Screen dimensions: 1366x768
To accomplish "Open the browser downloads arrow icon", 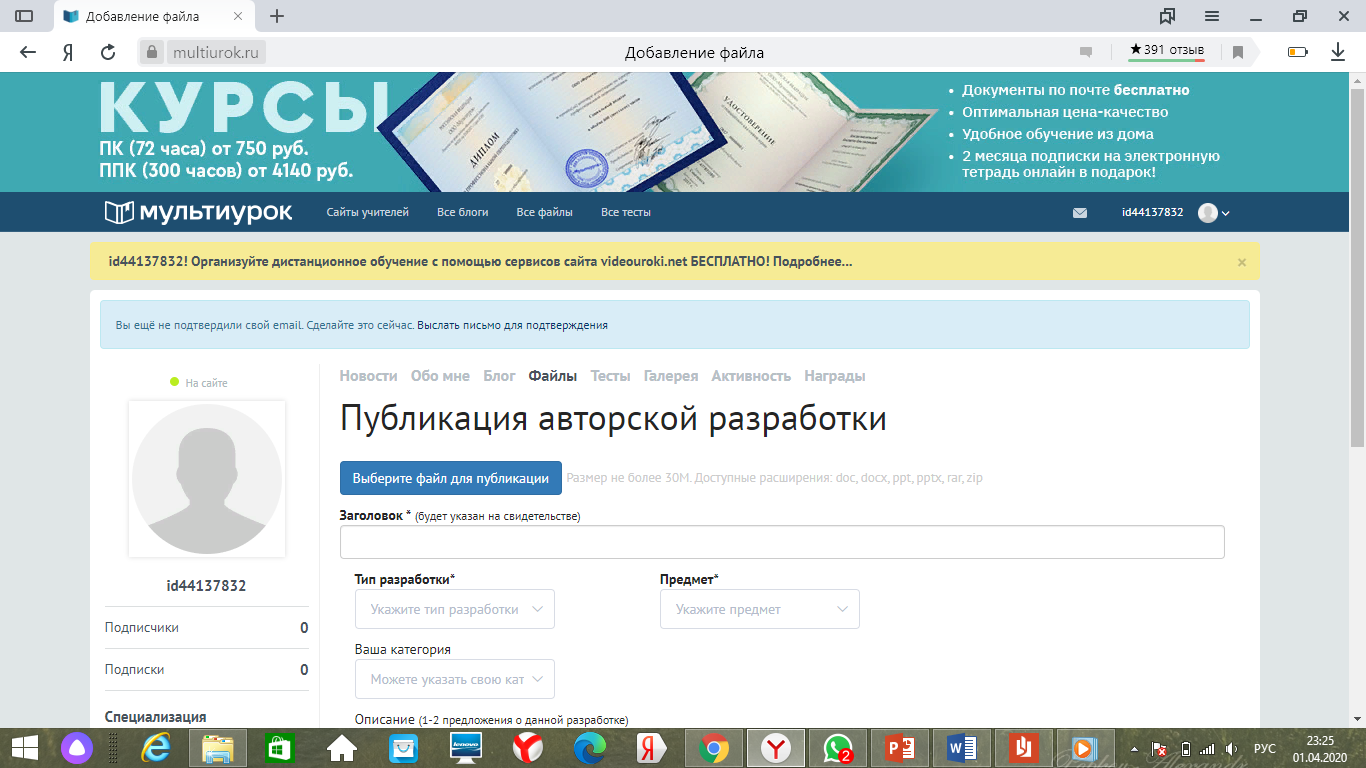I will 1338,52.
